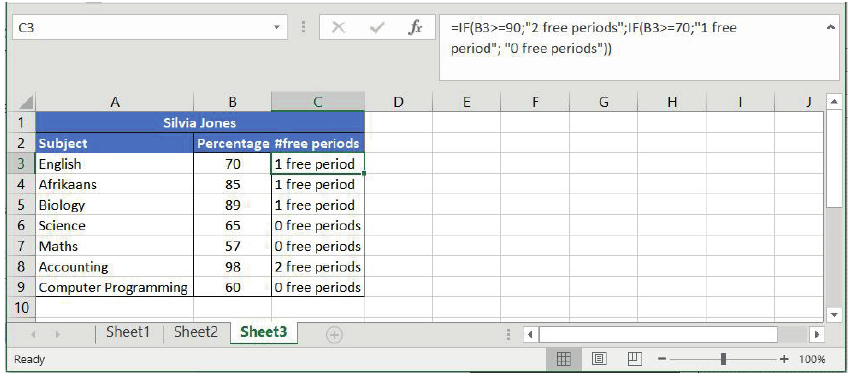
Task: Open the Sheet1 tab
Action: [128, 332]
